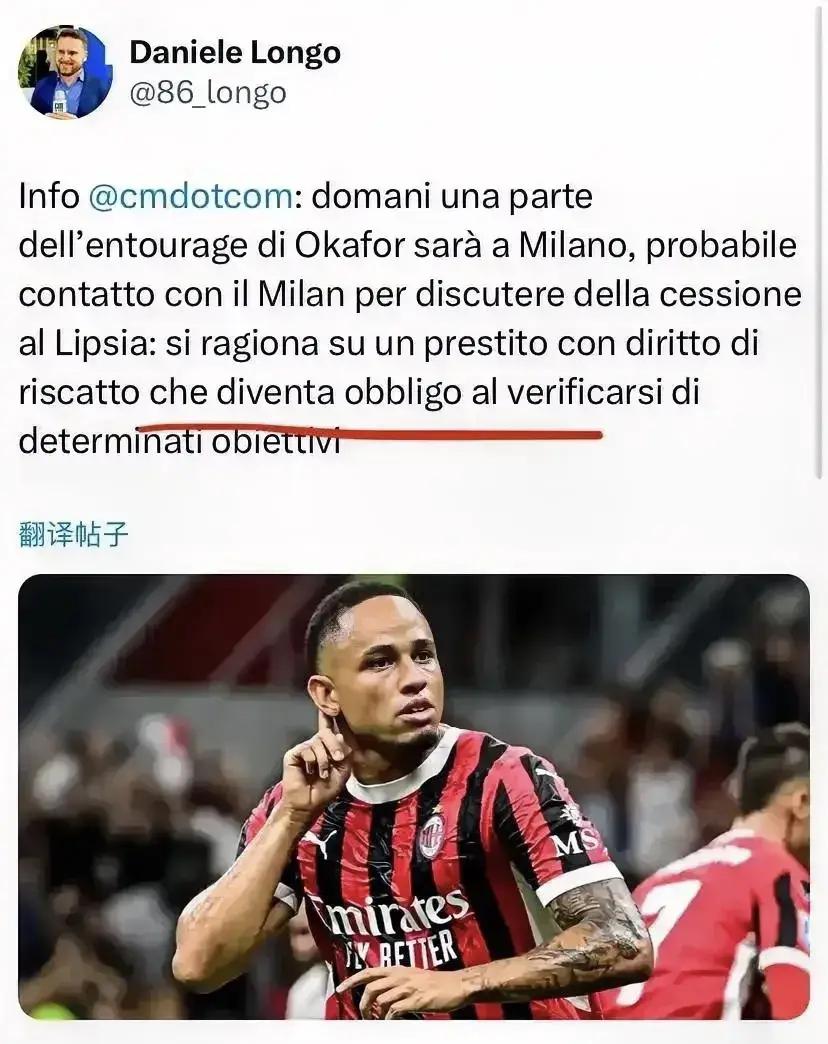Click the AC Milan crest on the jersey
Viewport: 828px width, 1044px height.
pos(431,836)
